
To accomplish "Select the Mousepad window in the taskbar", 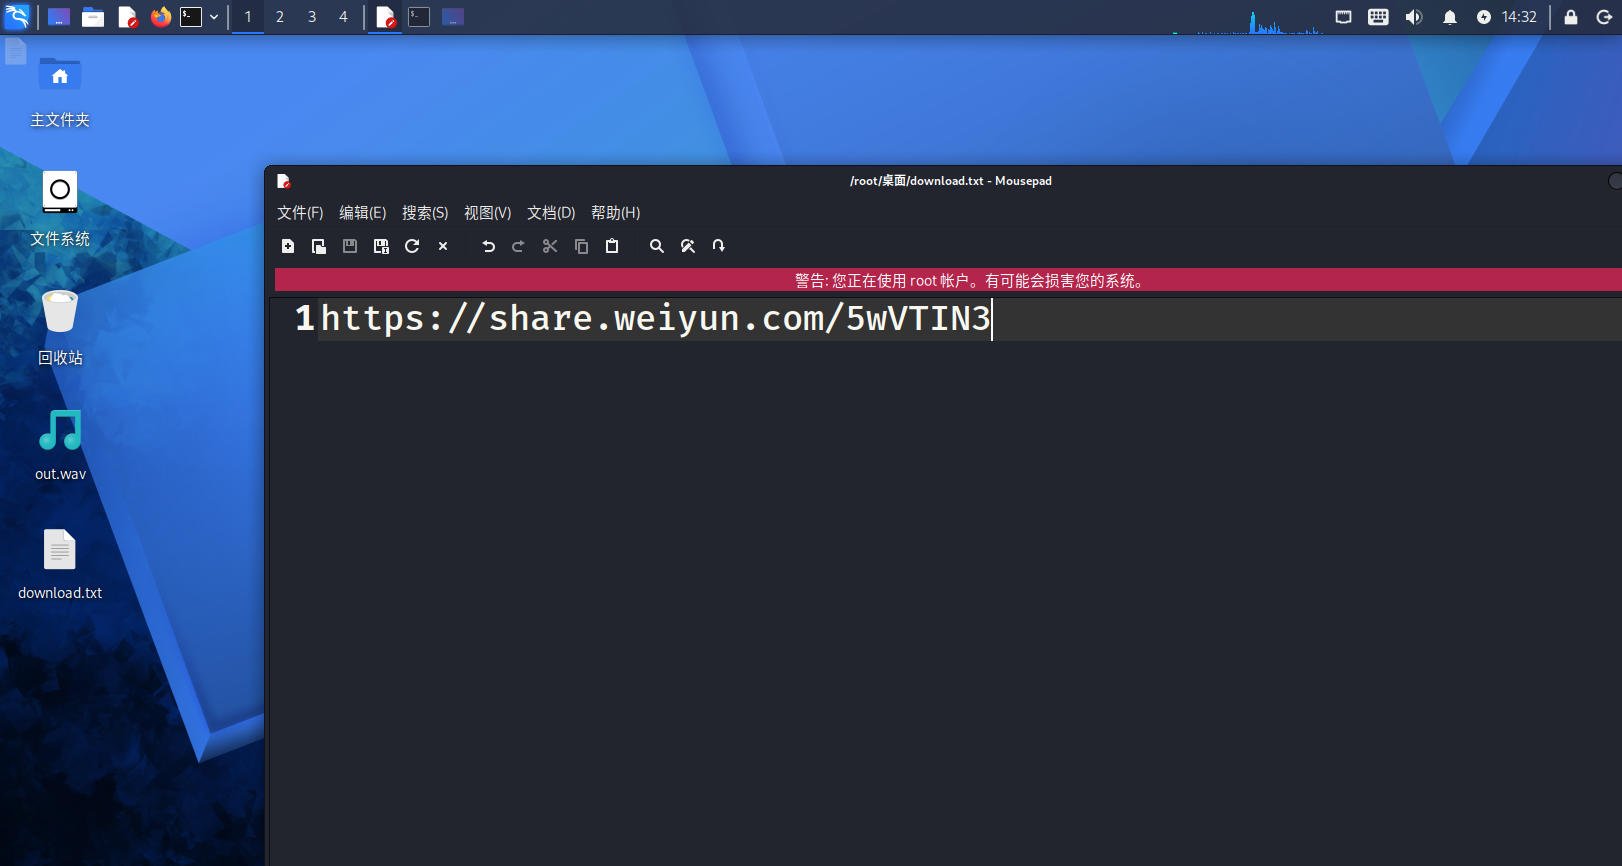I will pyautogui.click(x=385, y=17).
